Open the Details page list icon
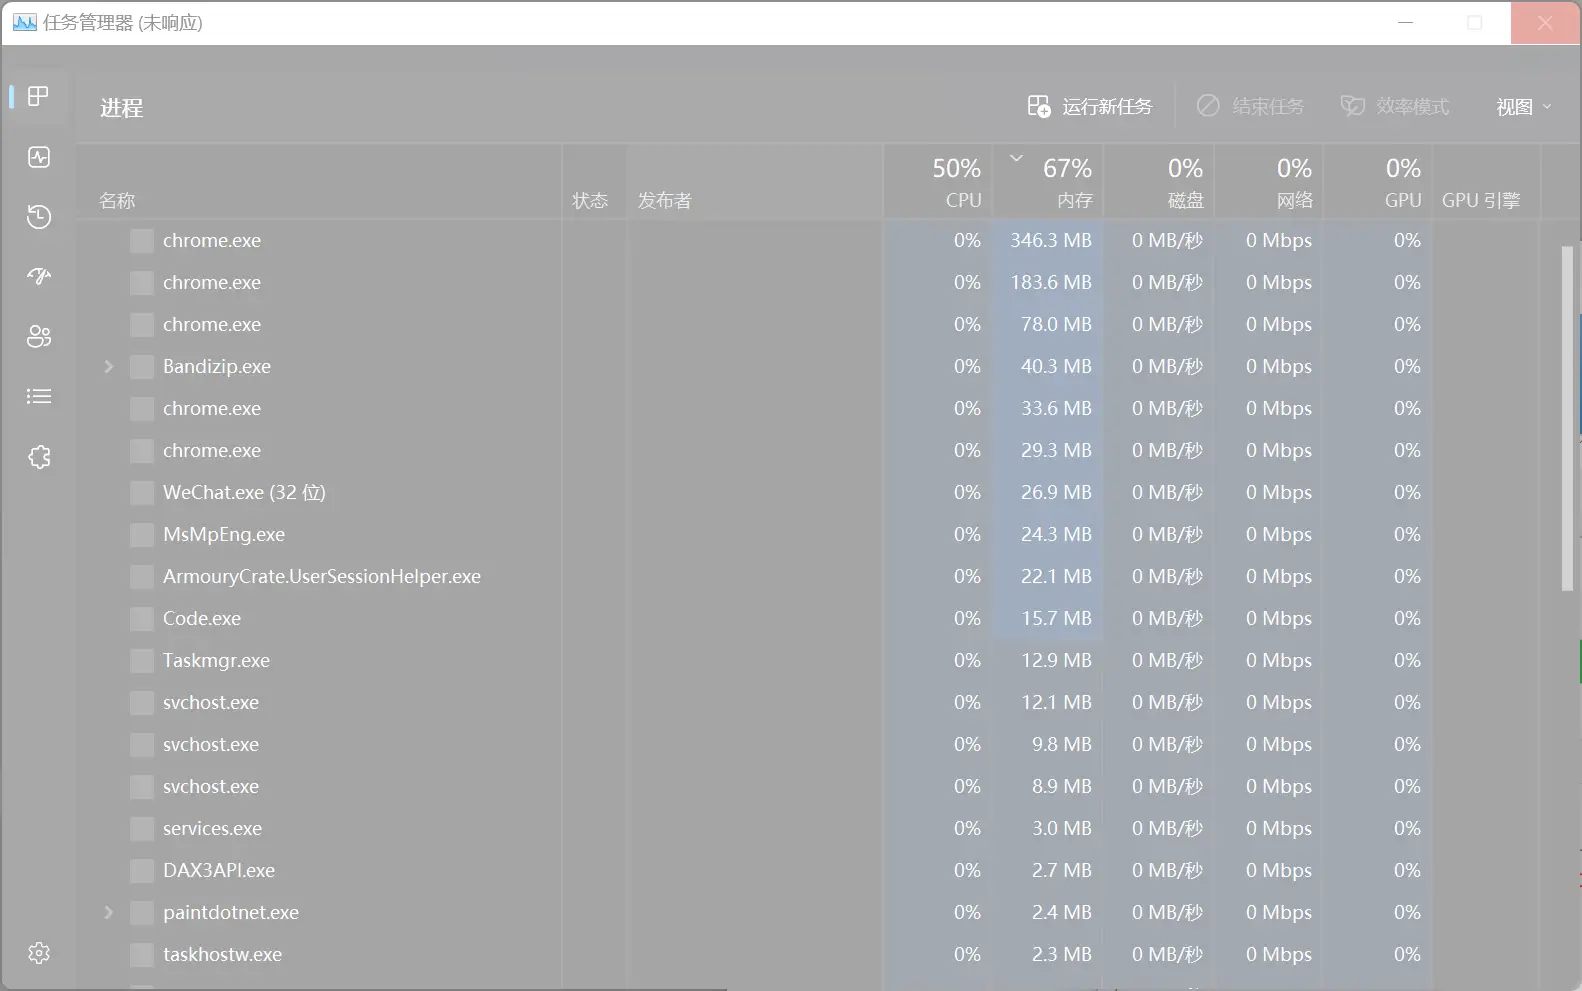This screenshot has height=991, width=1582. pos(39,397)
